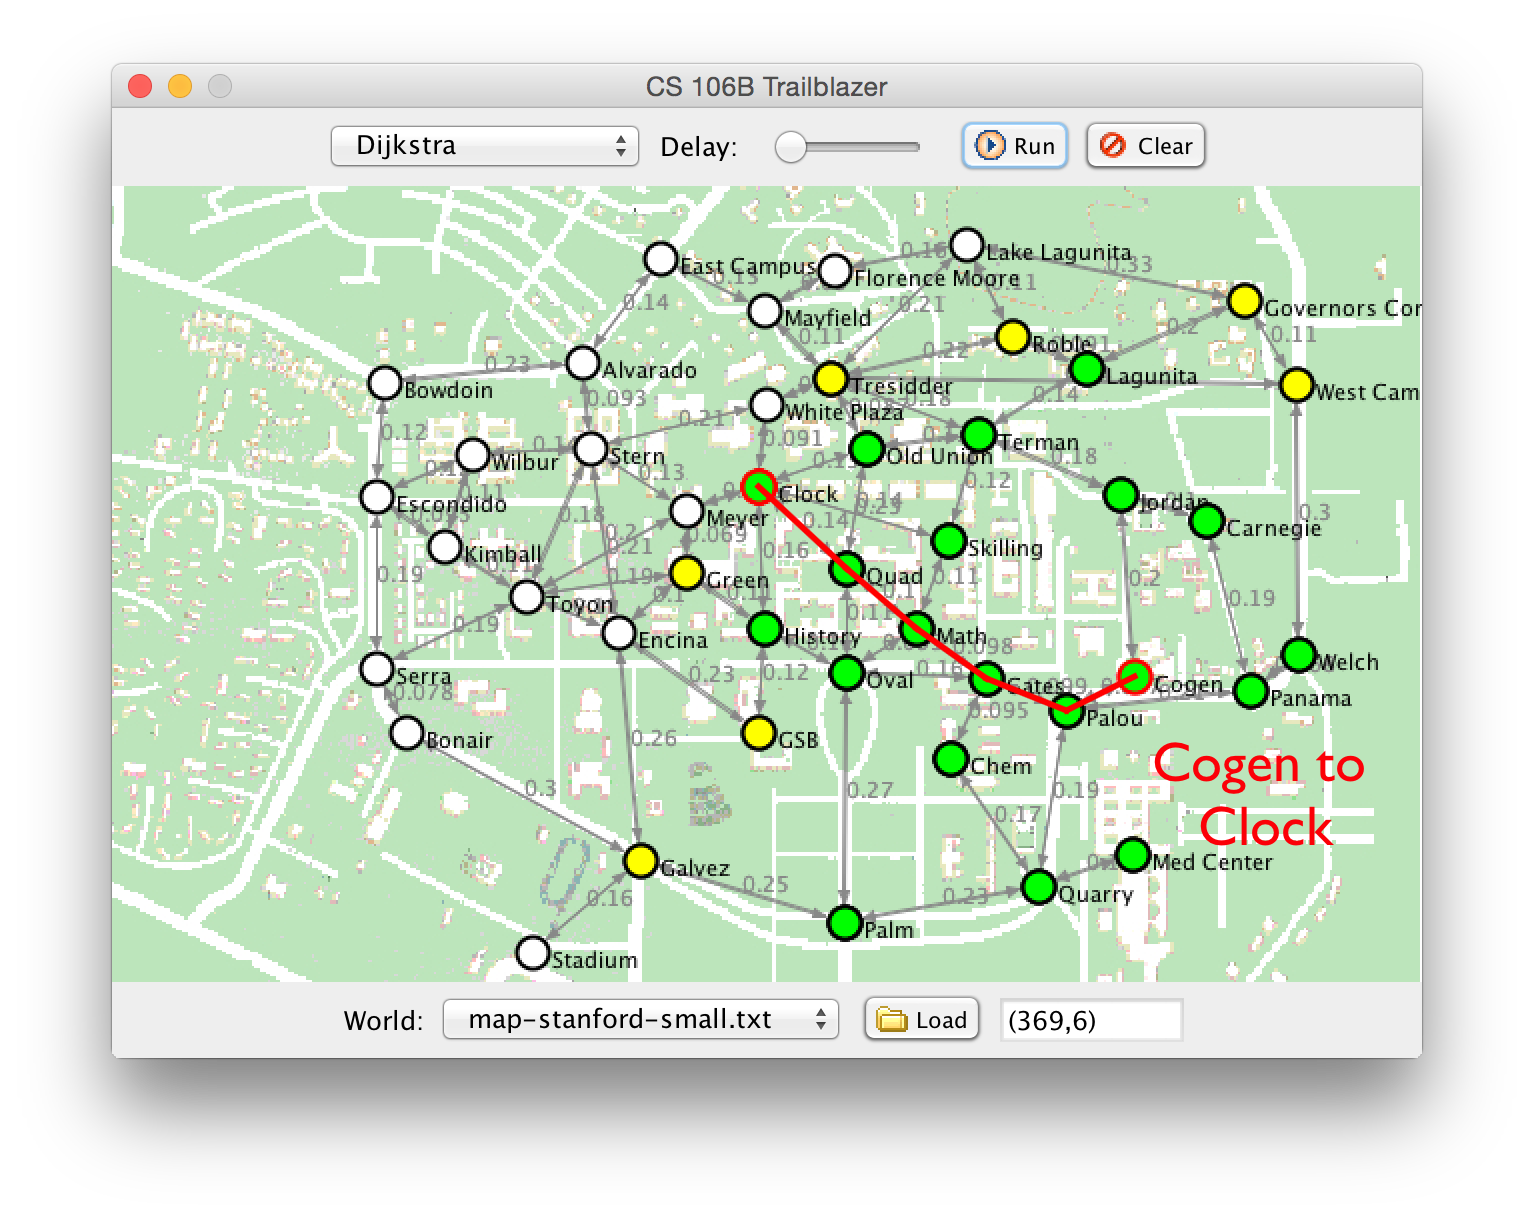
Task: Select the Cogen node circle
Action: pos(1134,677)
